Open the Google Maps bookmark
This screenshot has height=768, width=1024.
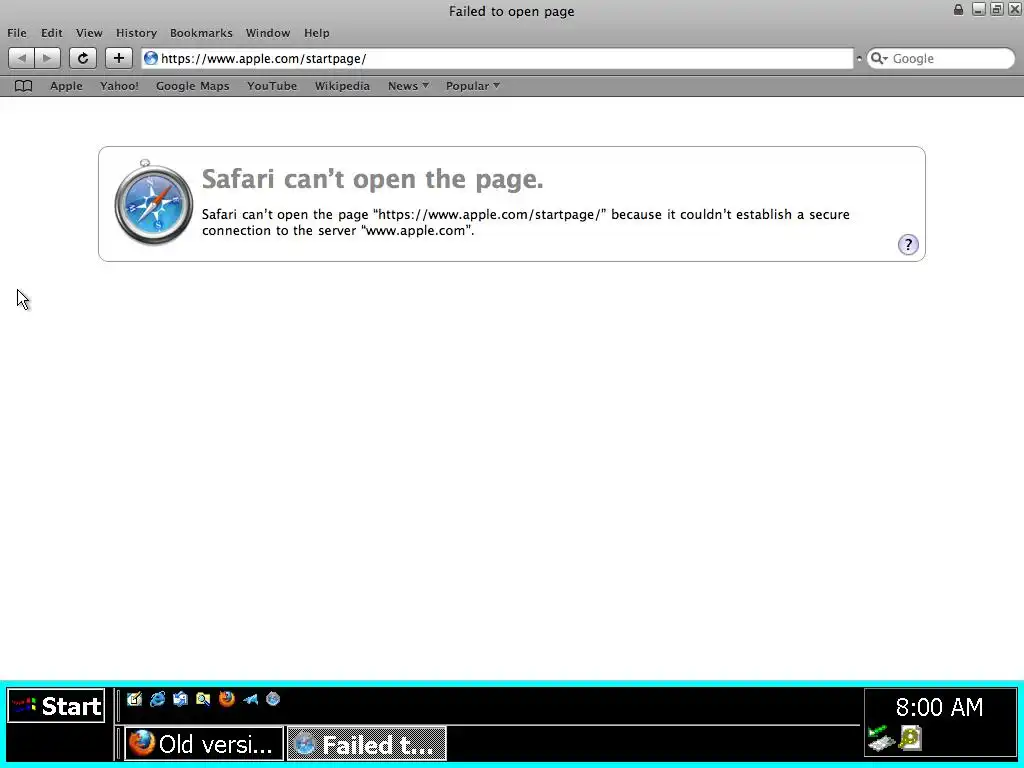193,86
